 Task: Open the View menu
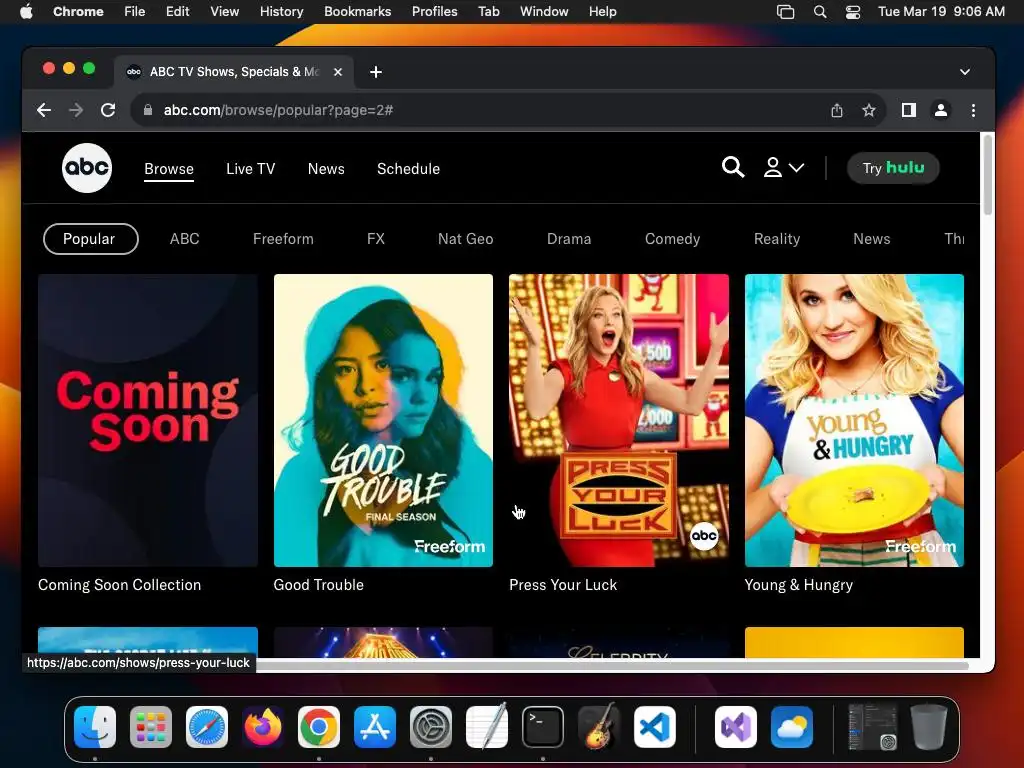(x=225, y=11)
